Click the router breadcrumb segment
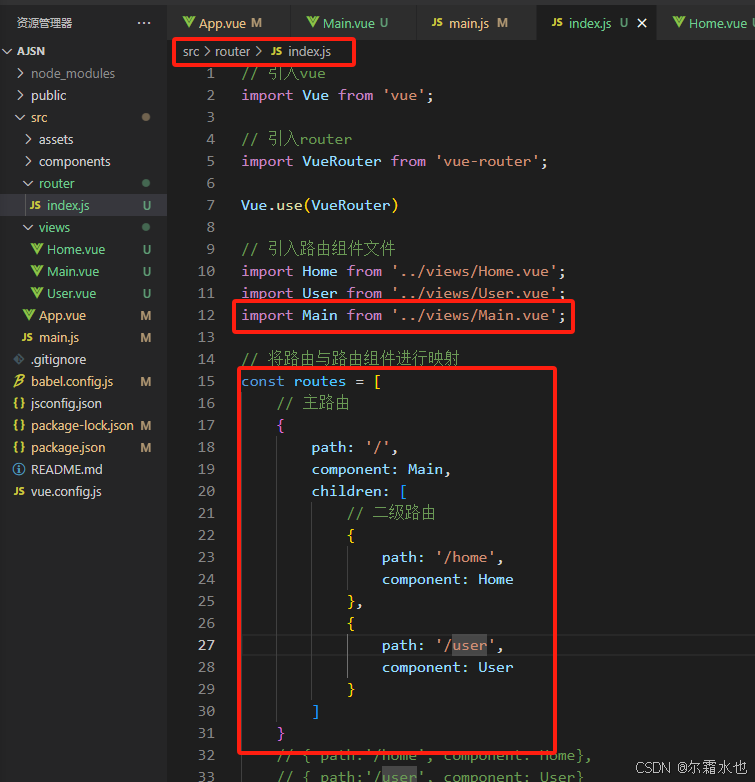Image resolution: width=755 pixels, height=782 pixels. [232, 51]
